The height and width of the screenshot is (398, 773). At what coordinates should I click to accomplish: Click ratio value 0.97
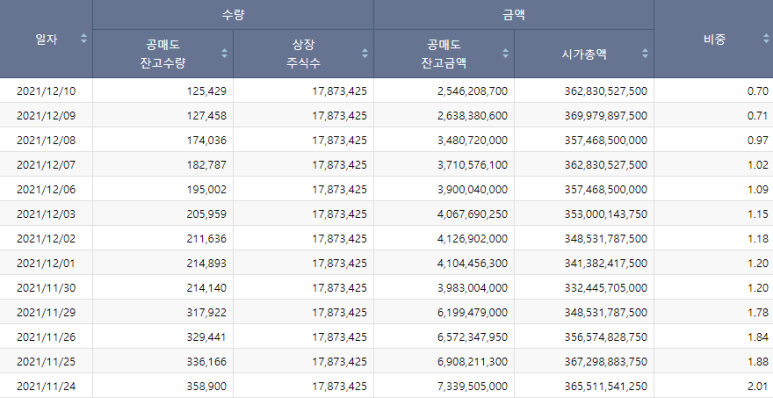pyautogui.click(x=758, y=141)
